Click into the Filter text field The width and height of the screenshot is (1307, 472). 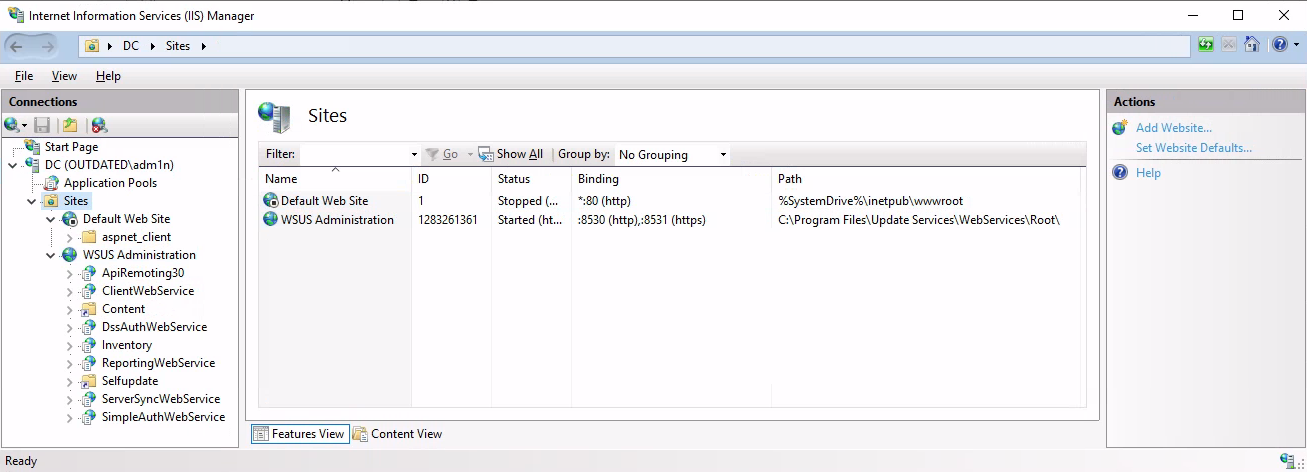(x=354, y=155)
